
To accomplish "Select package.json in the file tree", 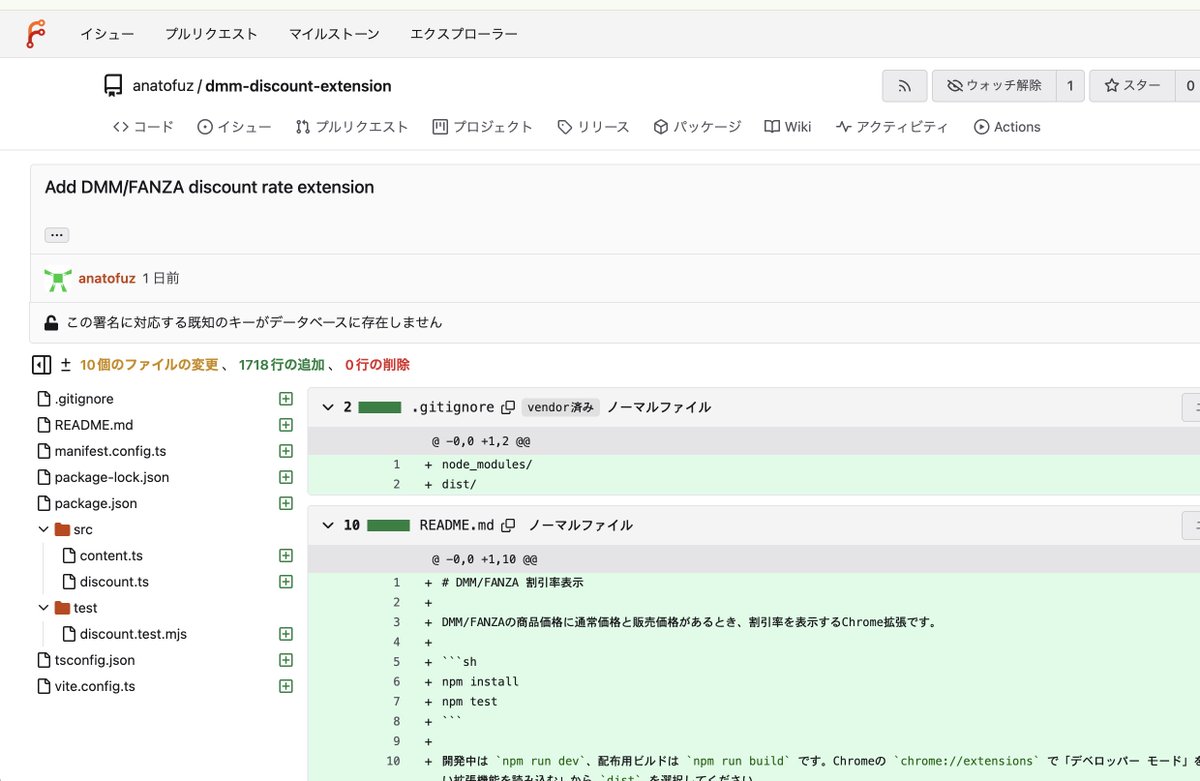I will click(96, 503).
